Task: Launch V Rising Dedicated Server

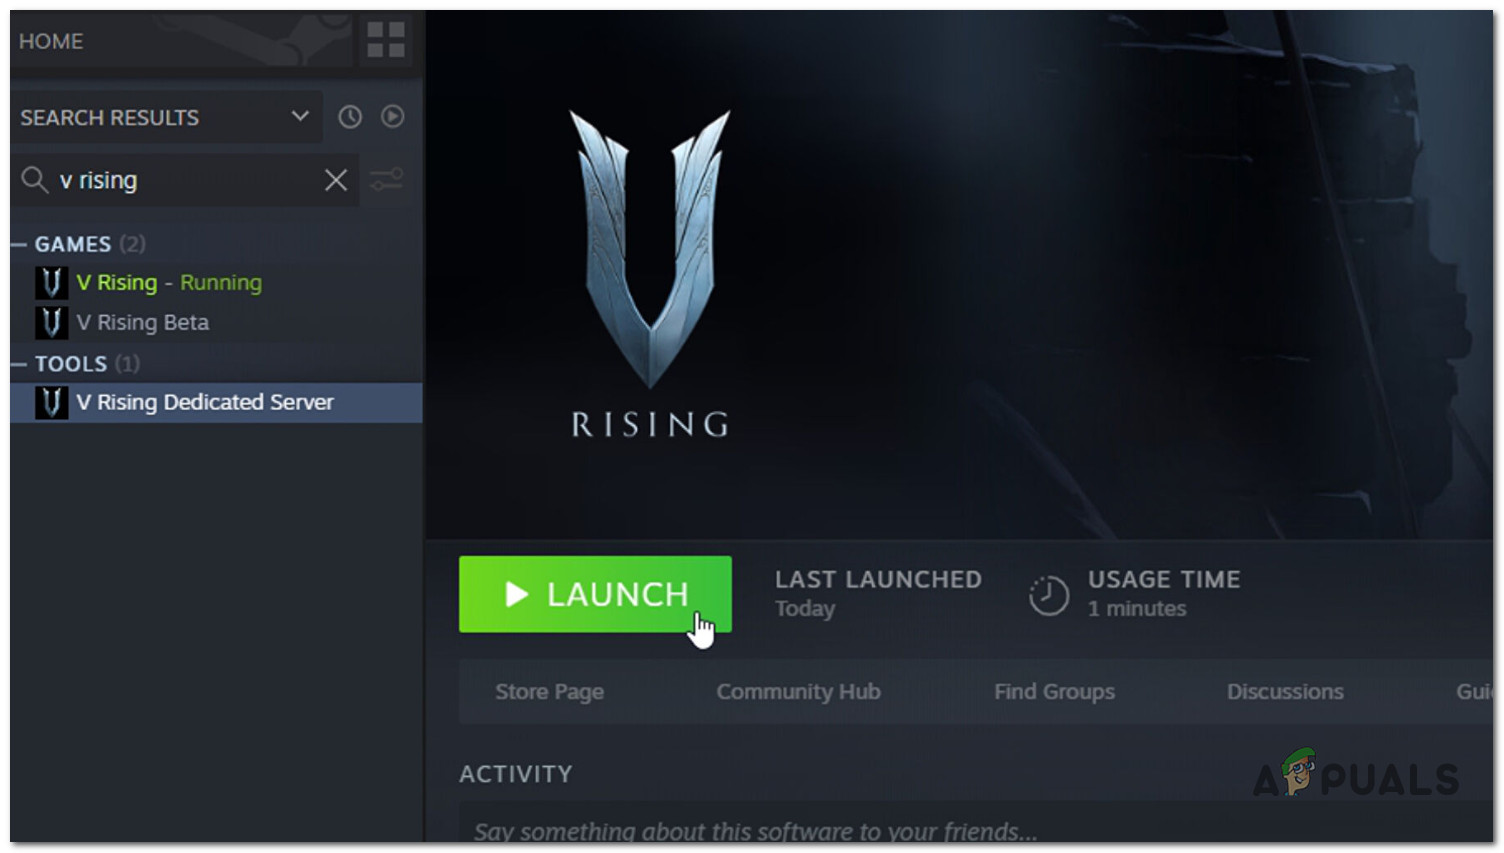Action: pyautogui.click(x=594, y=594)
